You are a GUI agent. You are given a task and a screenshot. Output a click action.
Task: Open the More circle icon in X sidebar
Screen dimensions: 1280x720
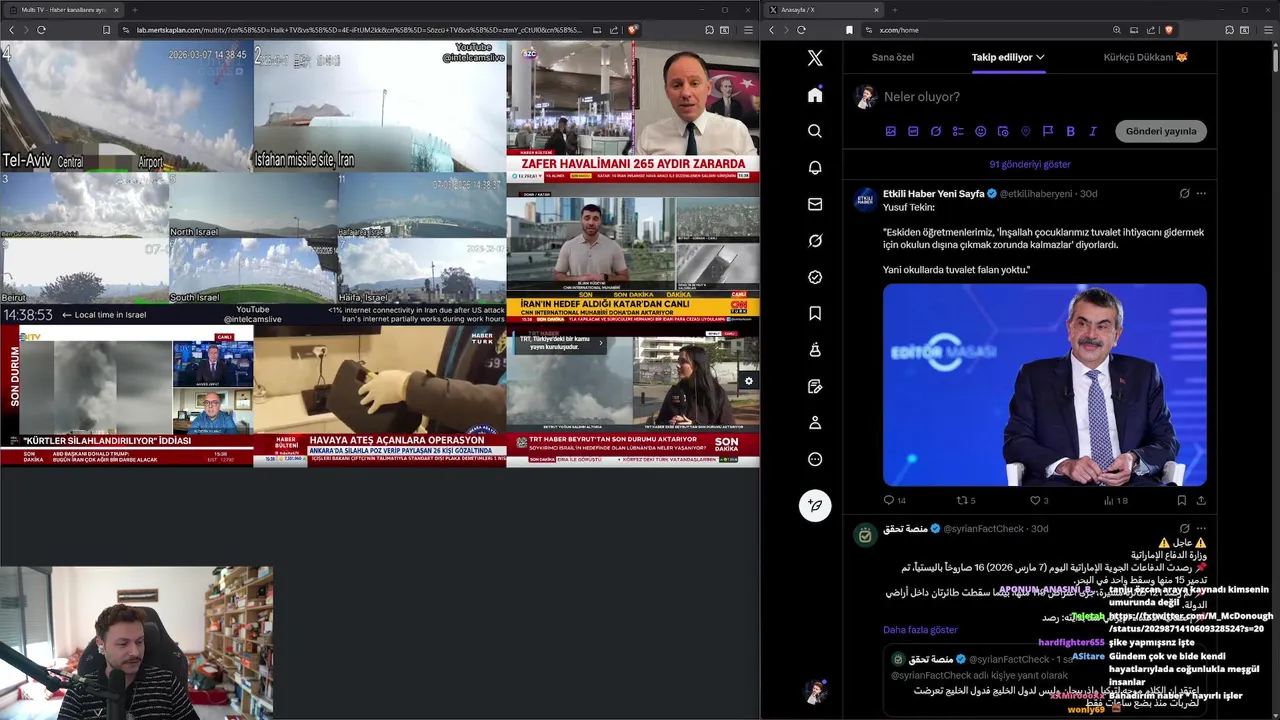tap(815, 459)
